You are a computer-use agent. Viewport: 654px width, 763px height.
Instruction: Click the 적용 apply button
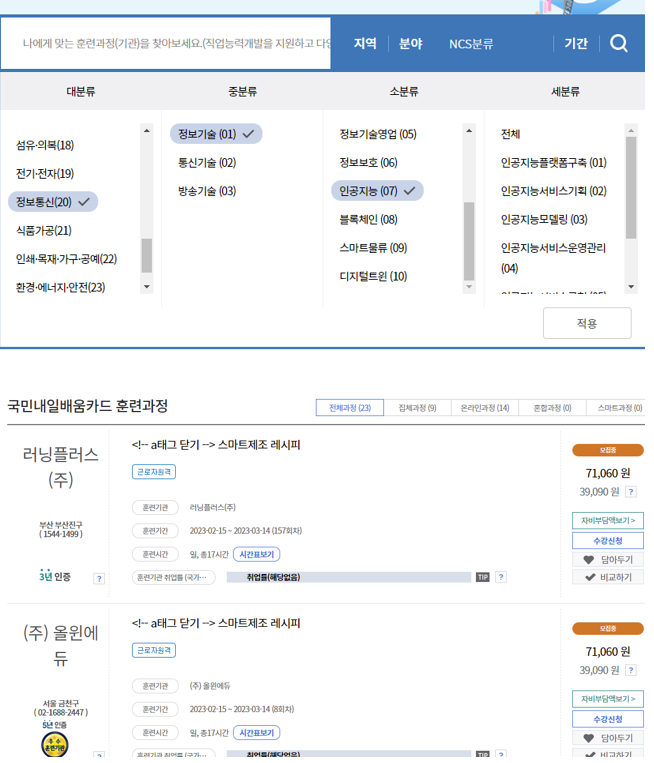pos(587,323)
